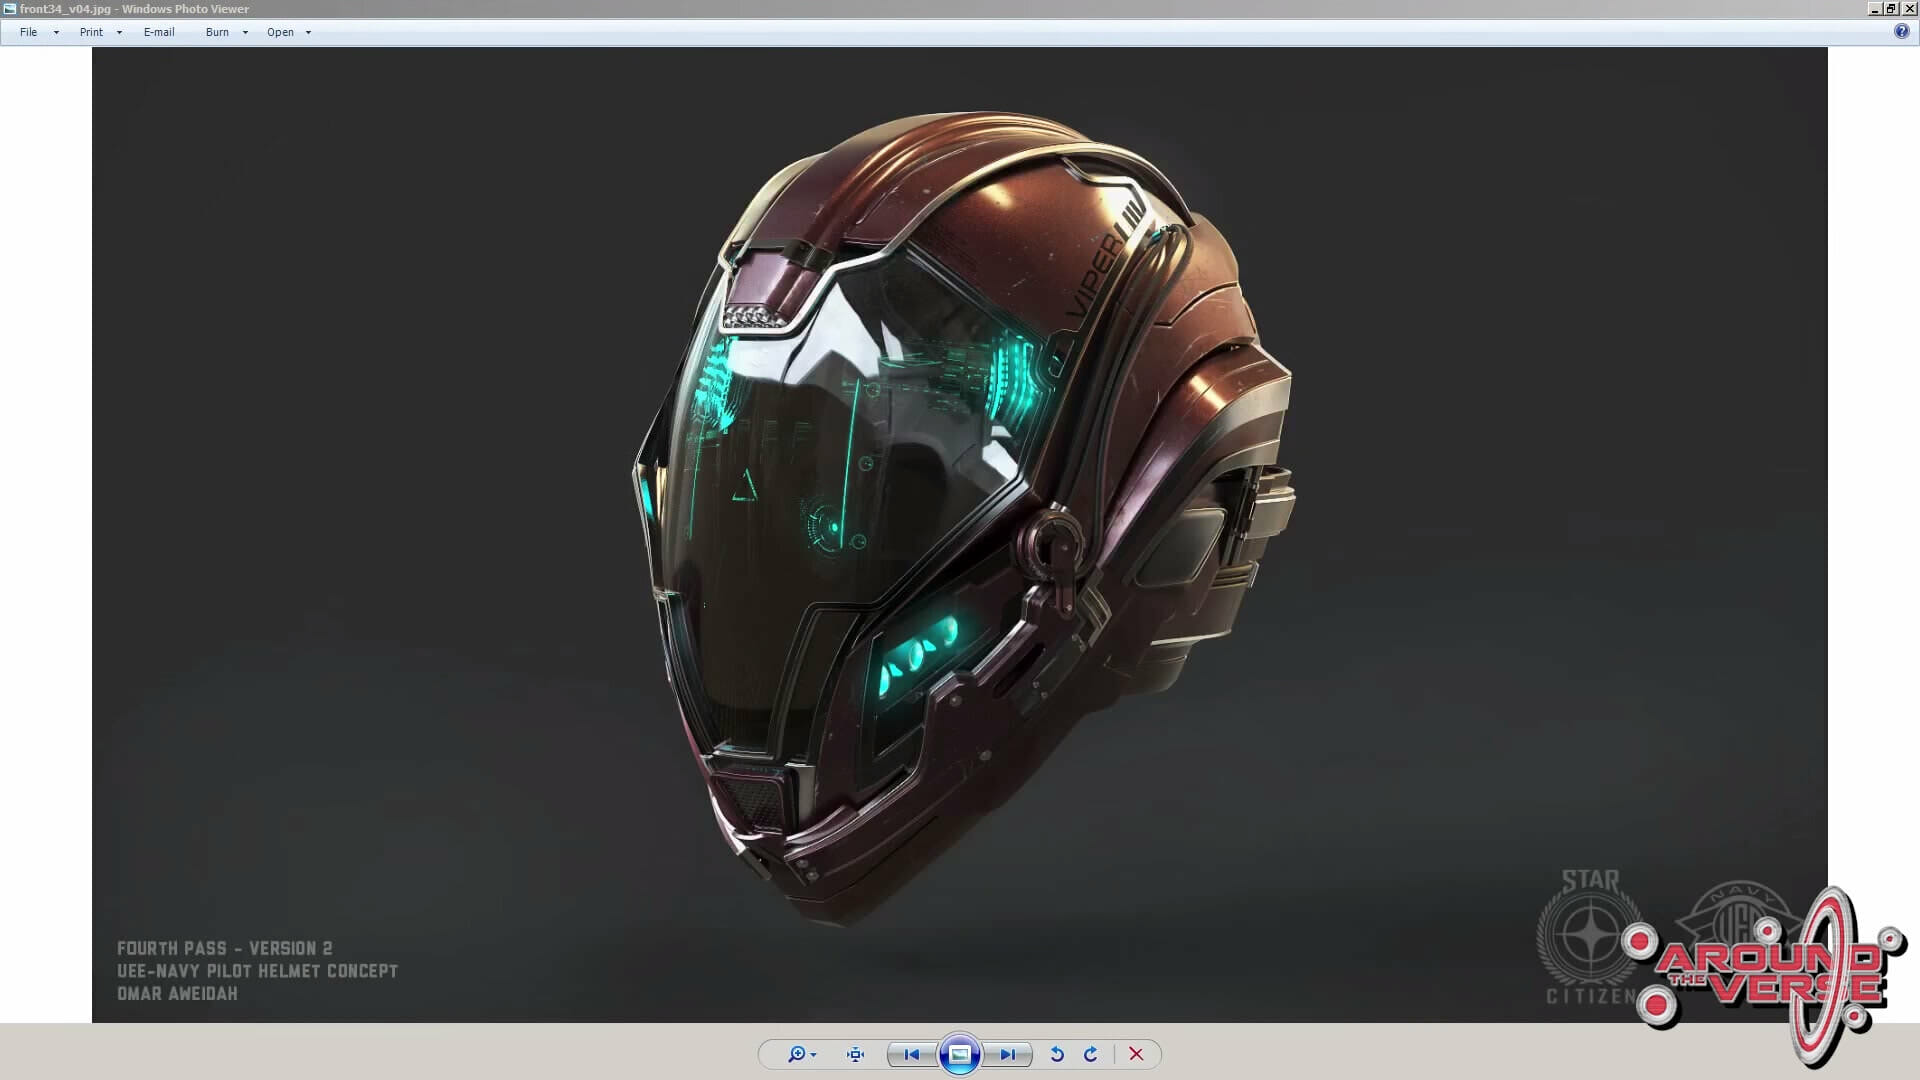Open the File menu

[x=29, y=32]
